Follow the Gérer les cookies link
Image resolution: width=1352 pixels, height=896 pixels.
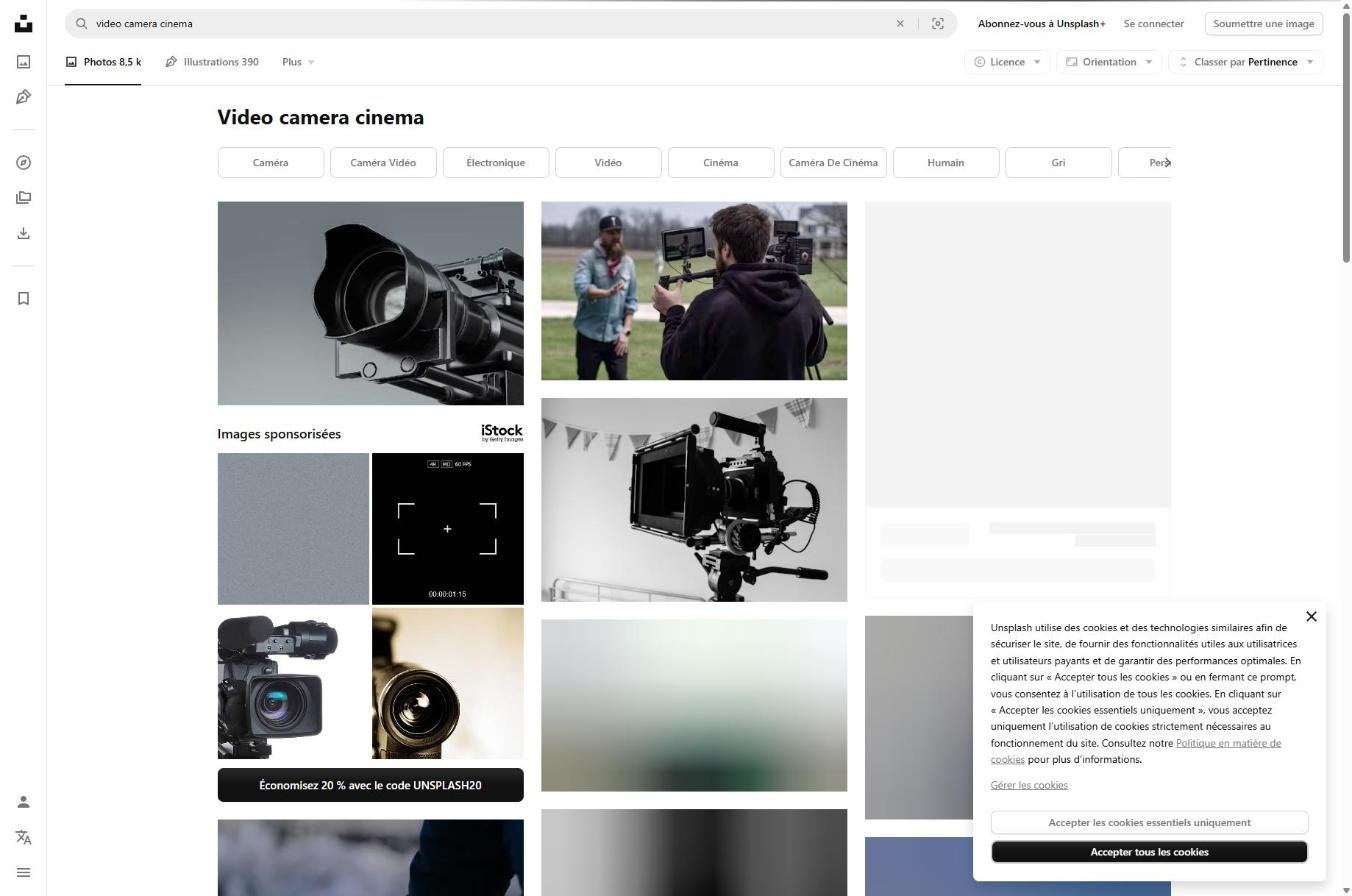coord(1028,785)
